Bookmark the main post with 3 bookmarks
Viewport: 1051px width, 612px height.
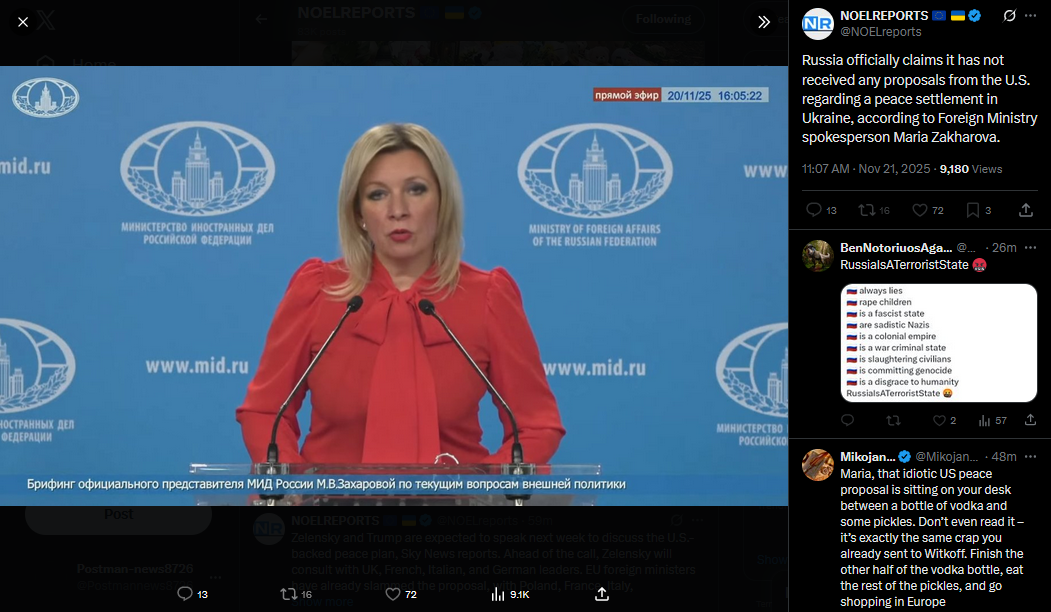click(x=979, y=210)
